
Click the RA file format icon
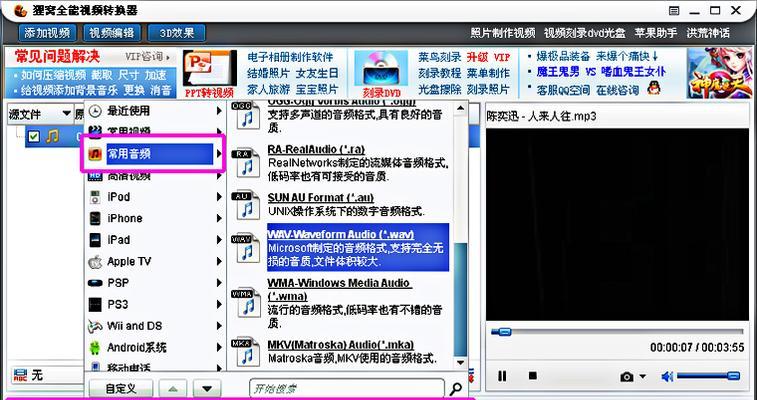pos(246,163)
